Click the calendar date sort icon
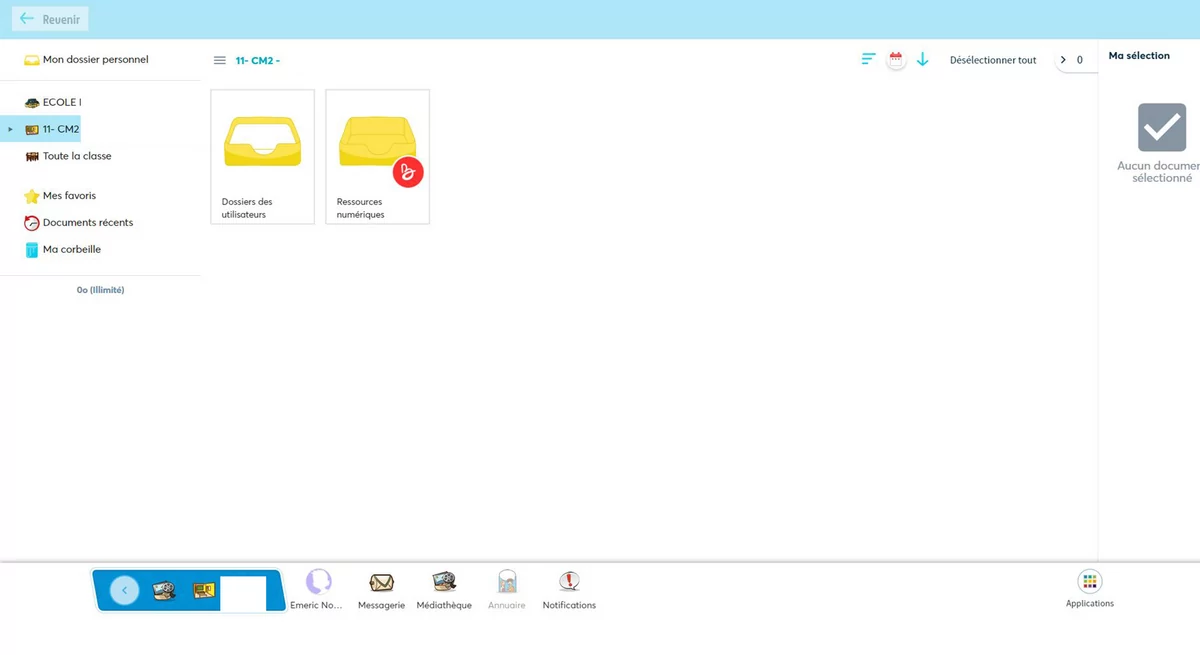This screenshot has height=655, width=1200. click(x=896, y=60)
